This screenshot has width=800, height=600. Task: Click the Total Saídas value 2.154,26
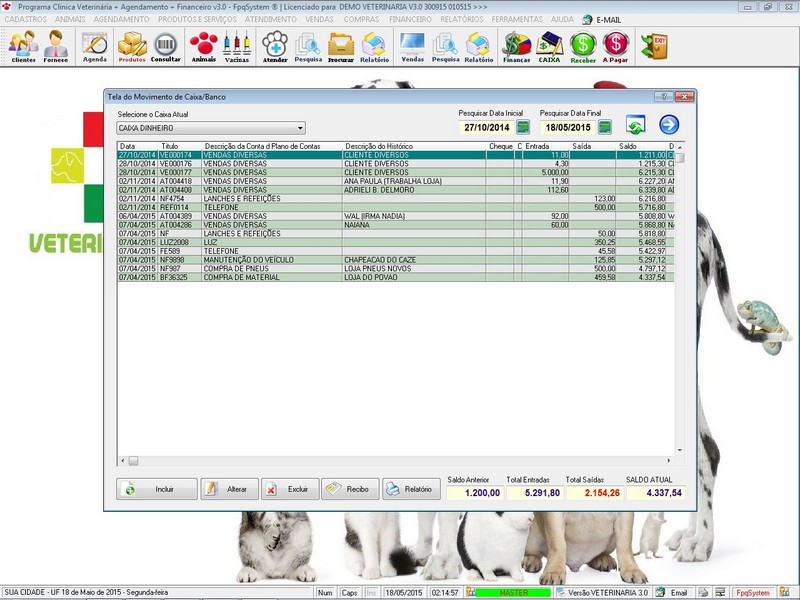click(x=595, y=493)
